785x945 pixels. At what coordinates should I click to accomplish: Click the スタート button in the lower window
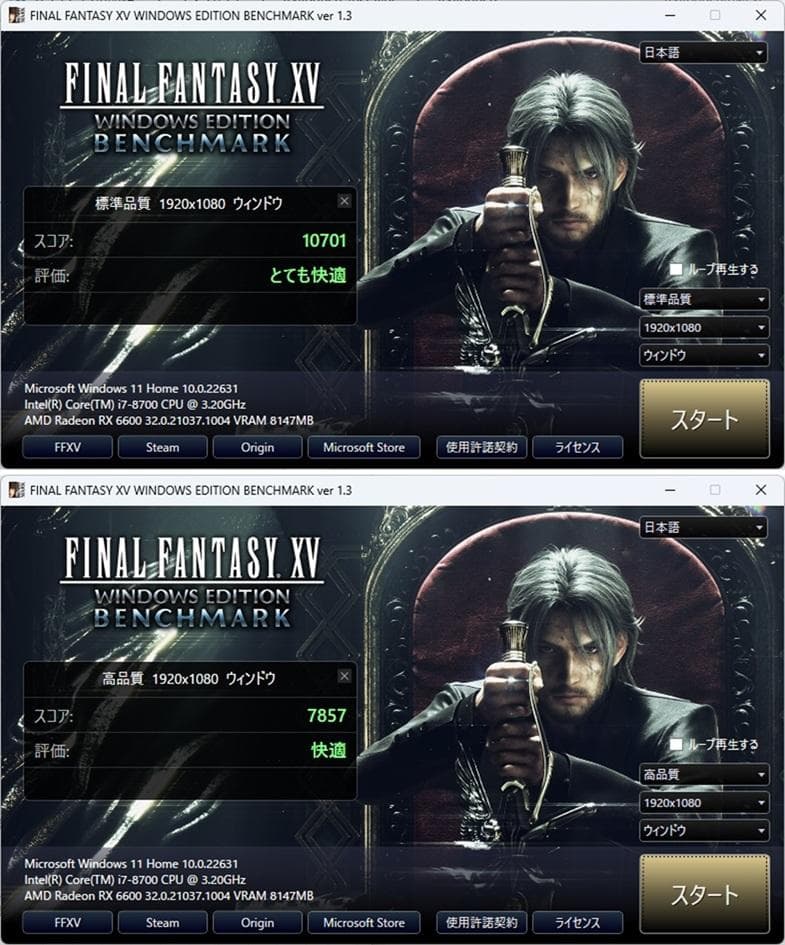[704, 894]
